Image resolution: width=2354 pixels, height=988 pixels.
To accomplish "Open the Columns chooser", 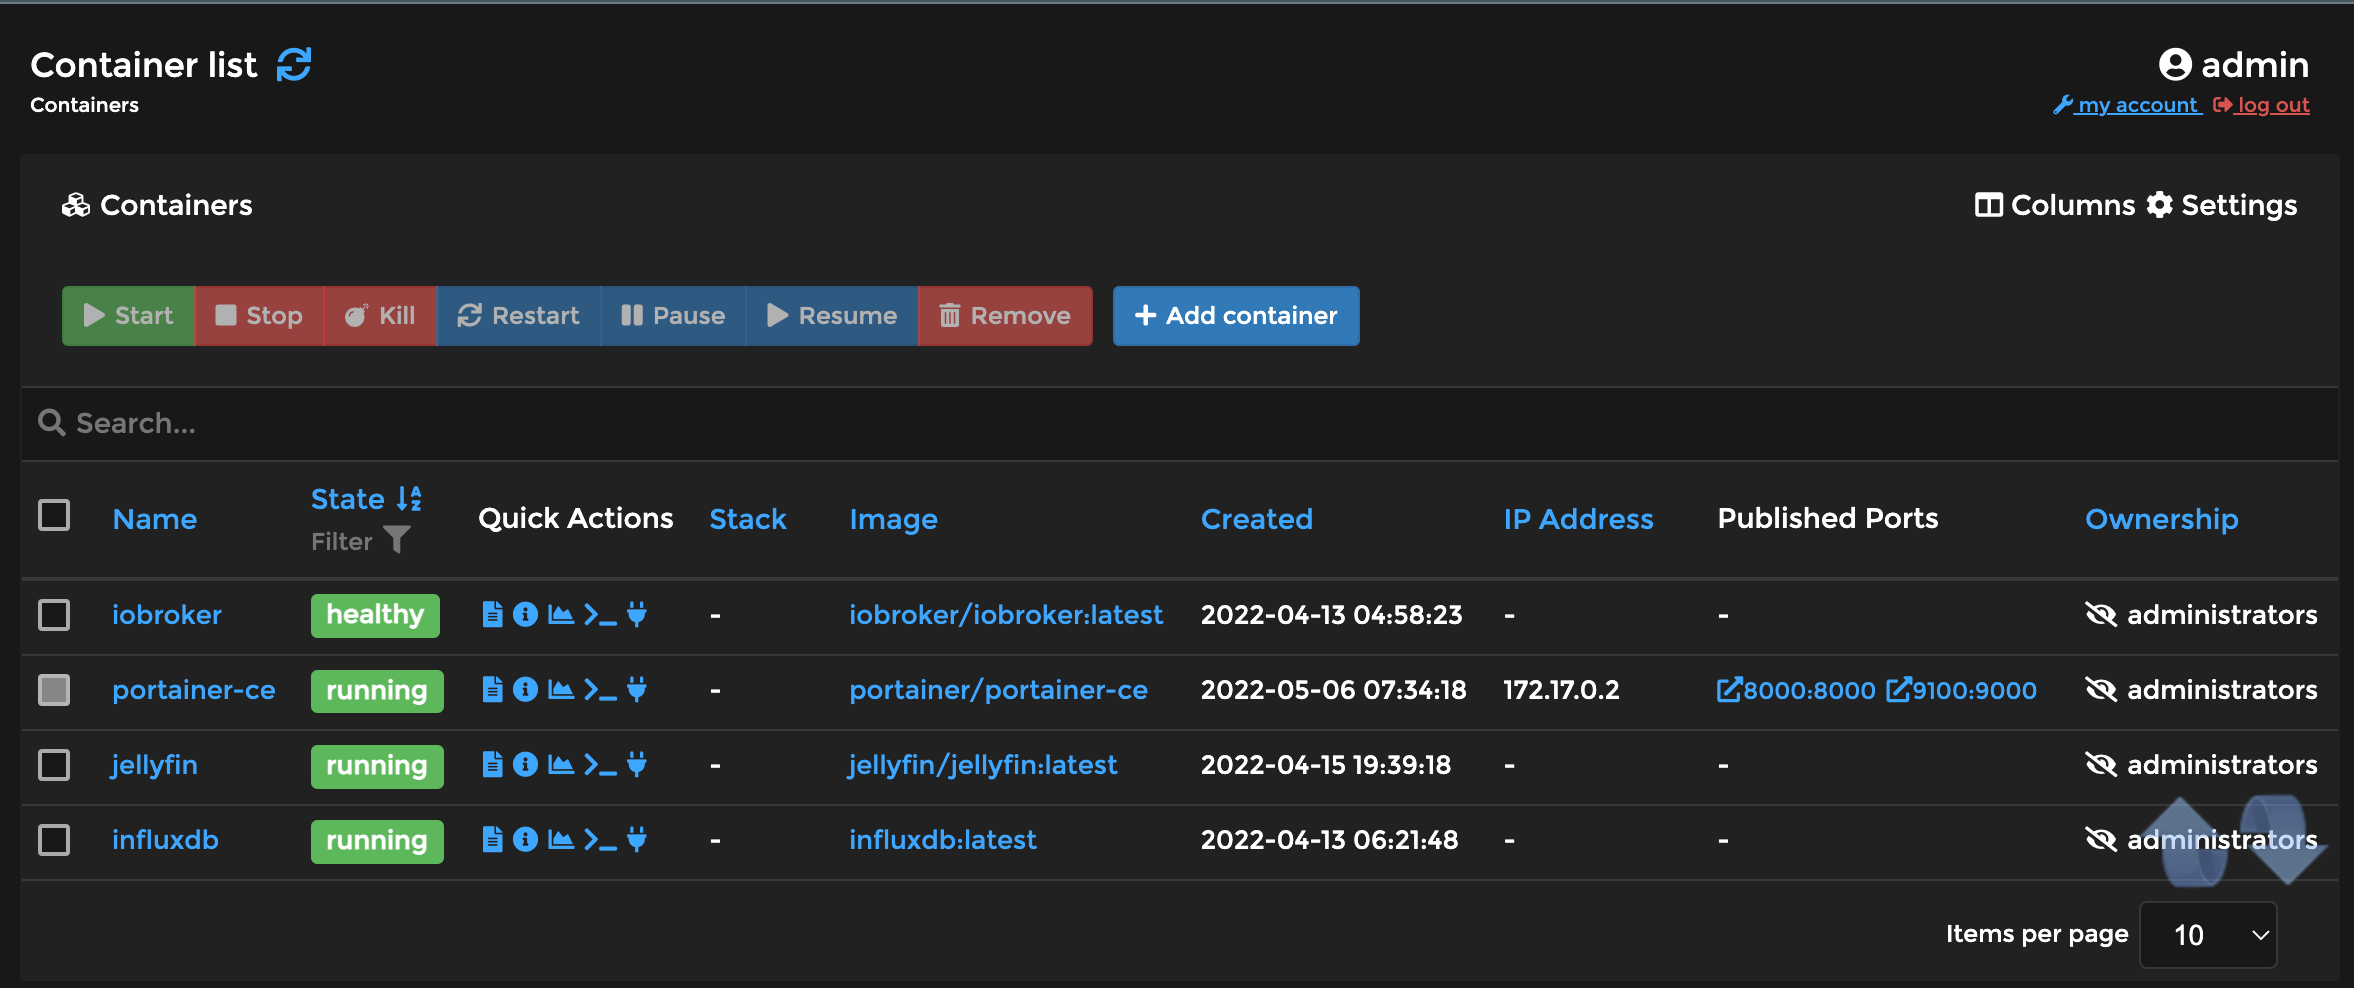I will point(2054,205).
